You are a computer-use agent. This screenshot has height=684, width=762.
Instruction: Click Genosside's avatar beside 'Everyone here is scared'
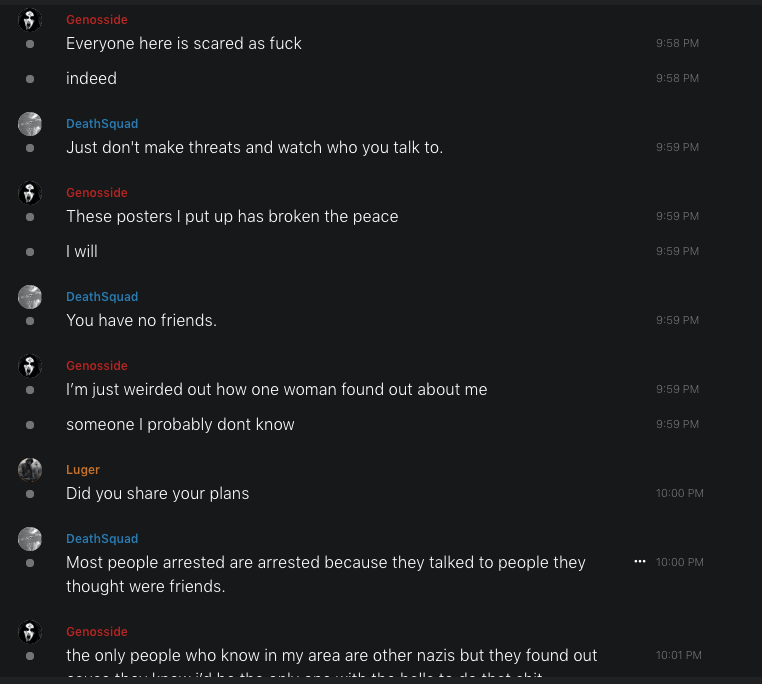coord(30,20)
